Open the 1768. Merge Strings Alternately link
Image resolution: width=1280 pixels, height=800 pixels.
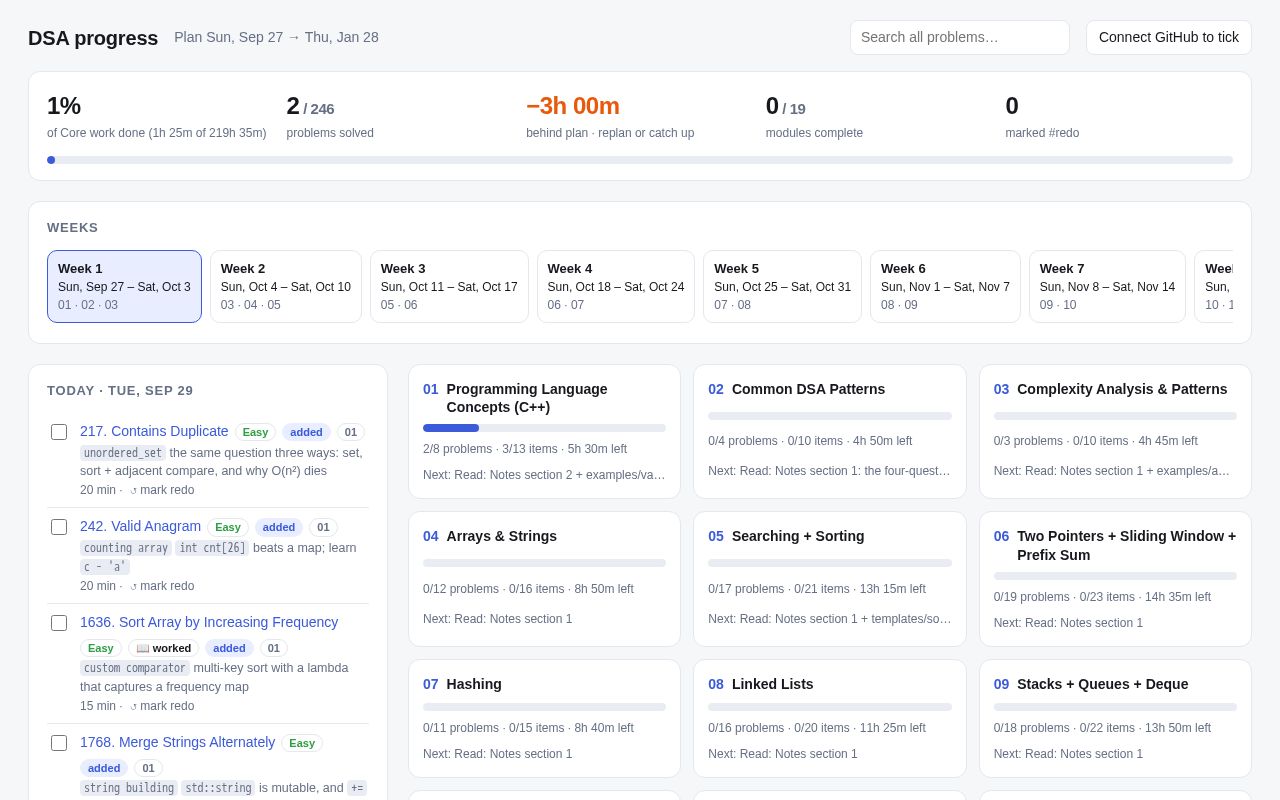pyautogui.click(x=177, y=742)
